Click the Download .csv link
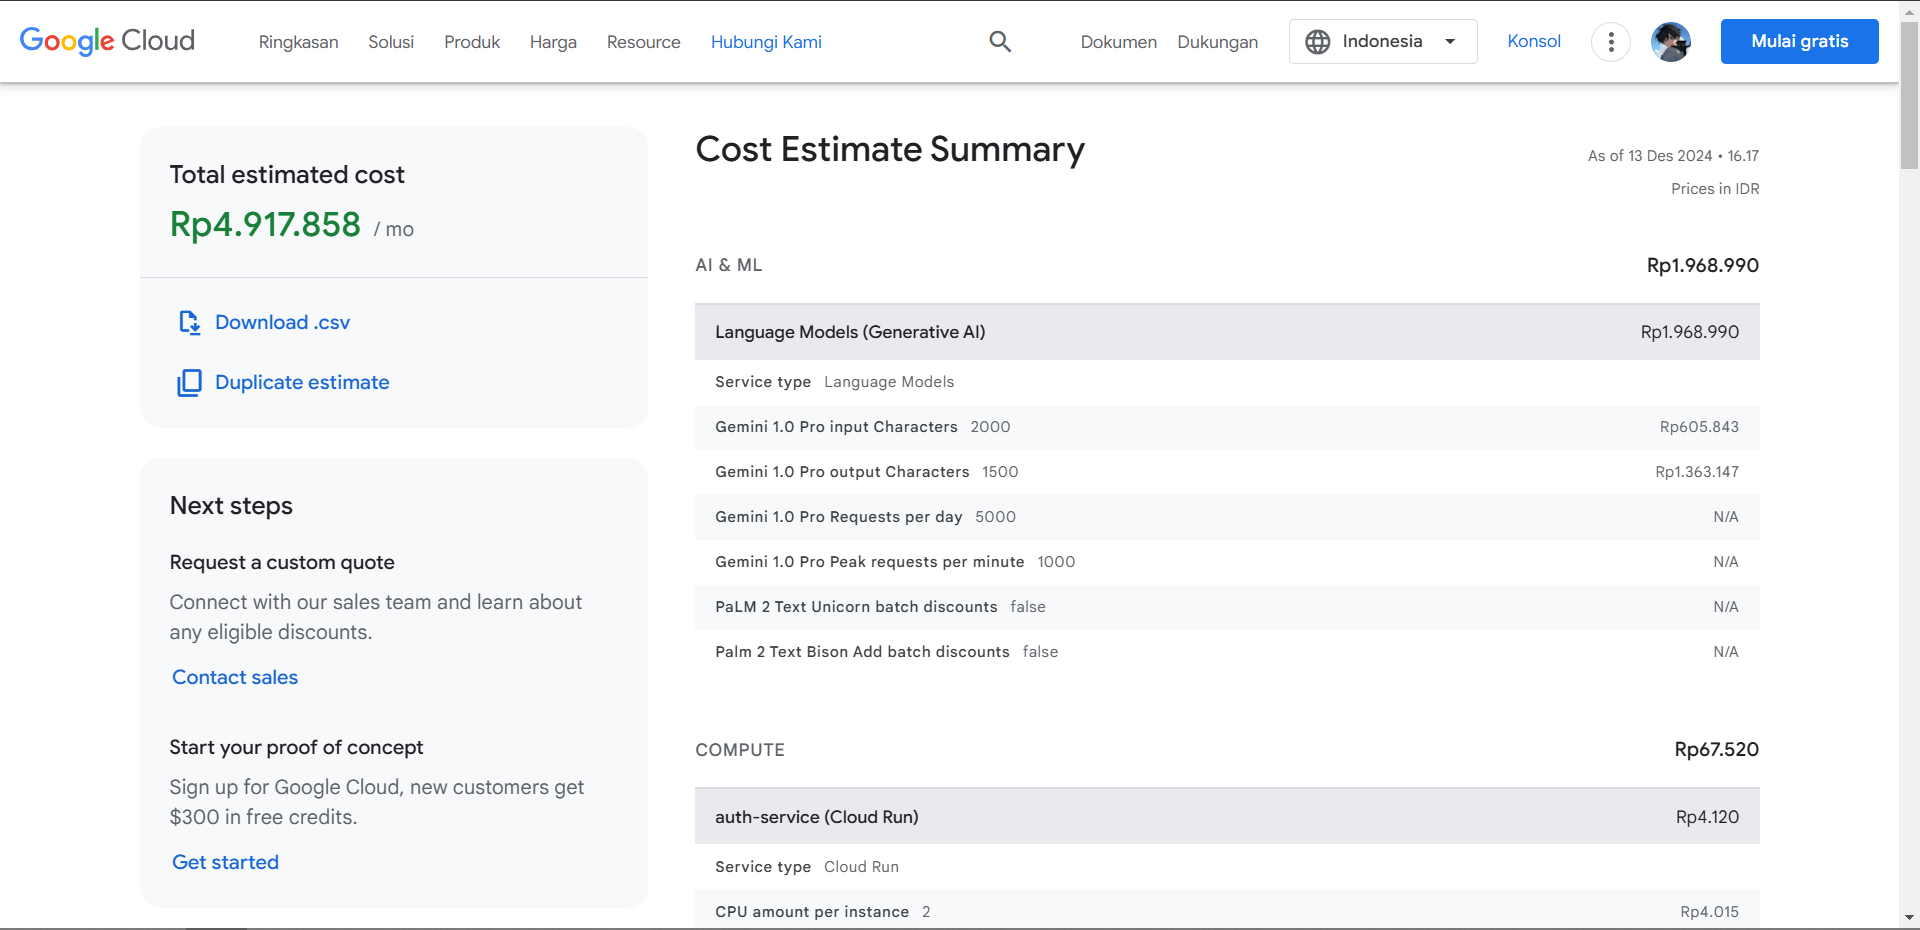Viewport: 1920px width, 930px height. point(282,322)
